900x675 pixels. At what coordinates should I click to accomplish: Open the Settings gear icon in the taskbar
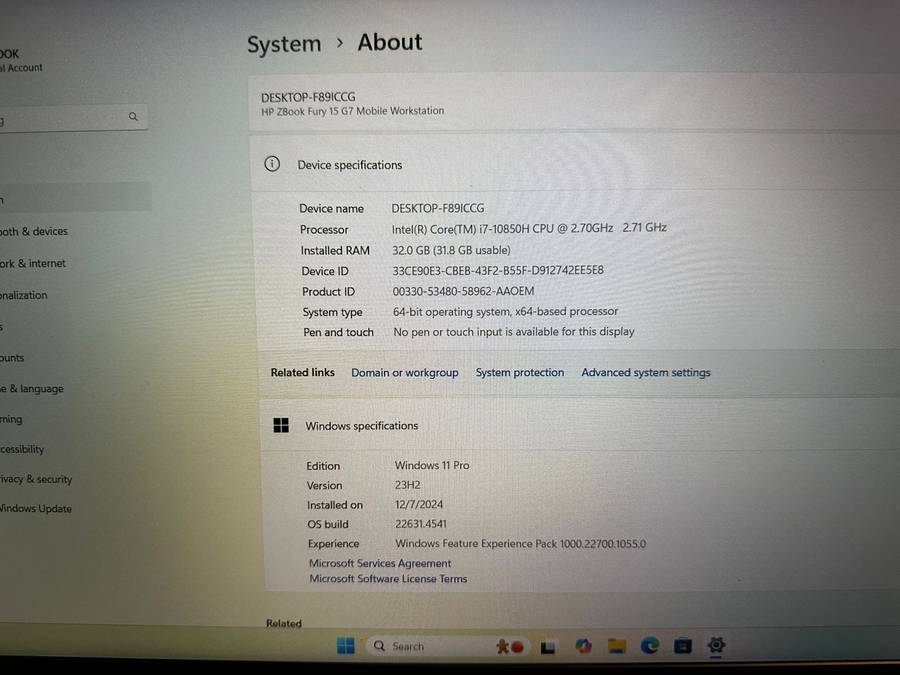pos(716,647)
